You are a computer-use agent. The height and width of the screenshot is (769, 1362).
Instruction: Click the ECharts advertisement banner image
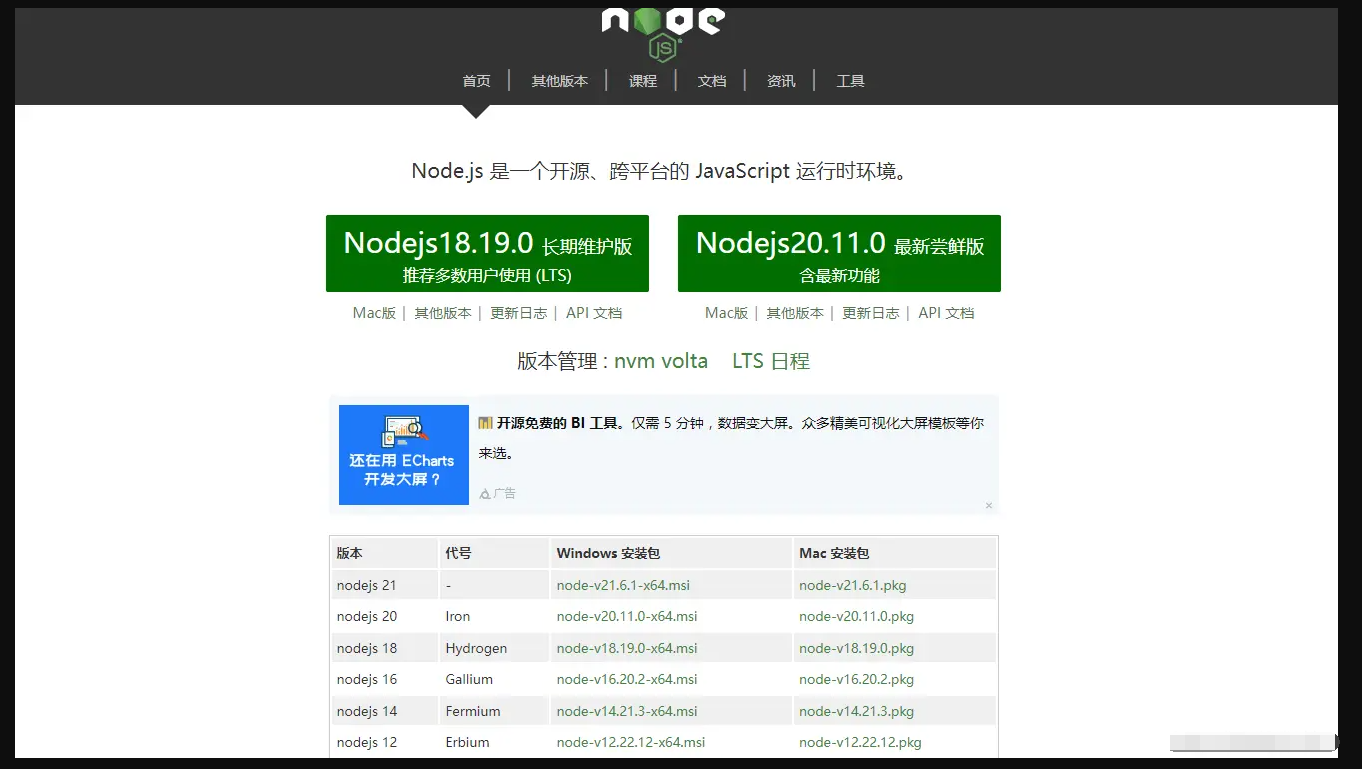coord(403,454)
